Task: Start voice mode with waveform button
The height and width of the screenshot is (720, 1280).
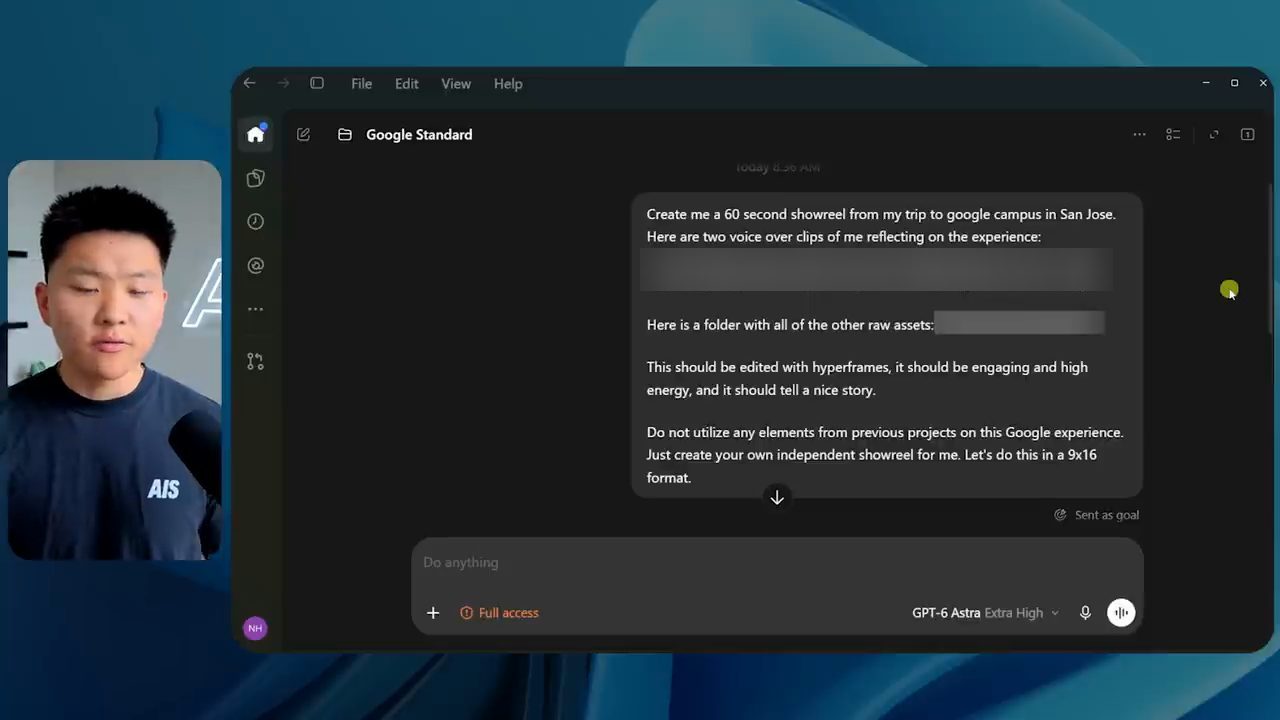Action: pyautogui.click(x=1121, y=613)
